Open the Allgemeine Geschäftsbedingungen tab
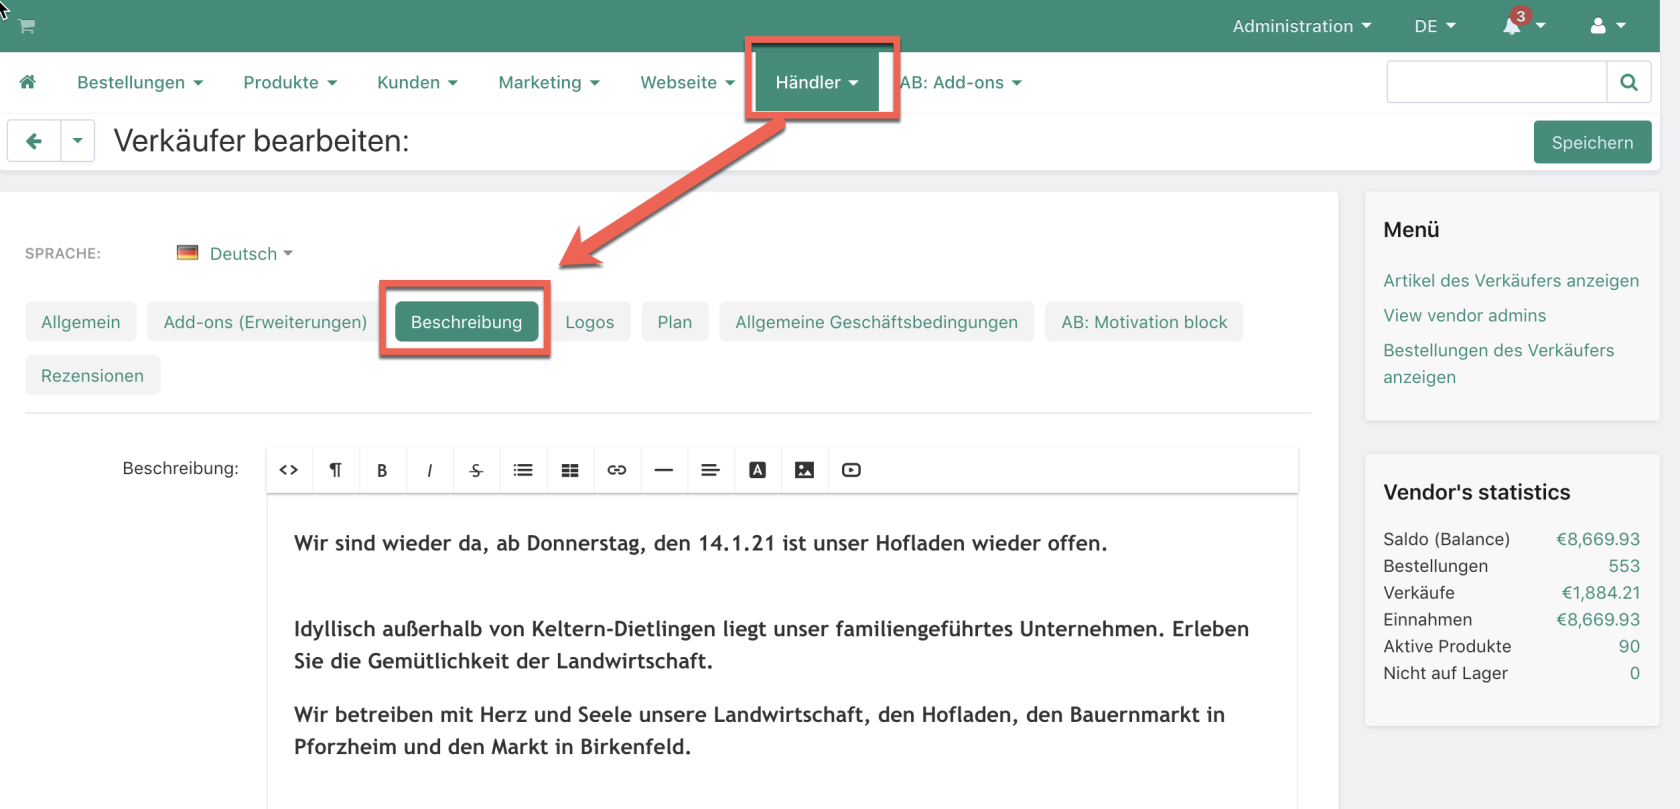 click(876, 322)
